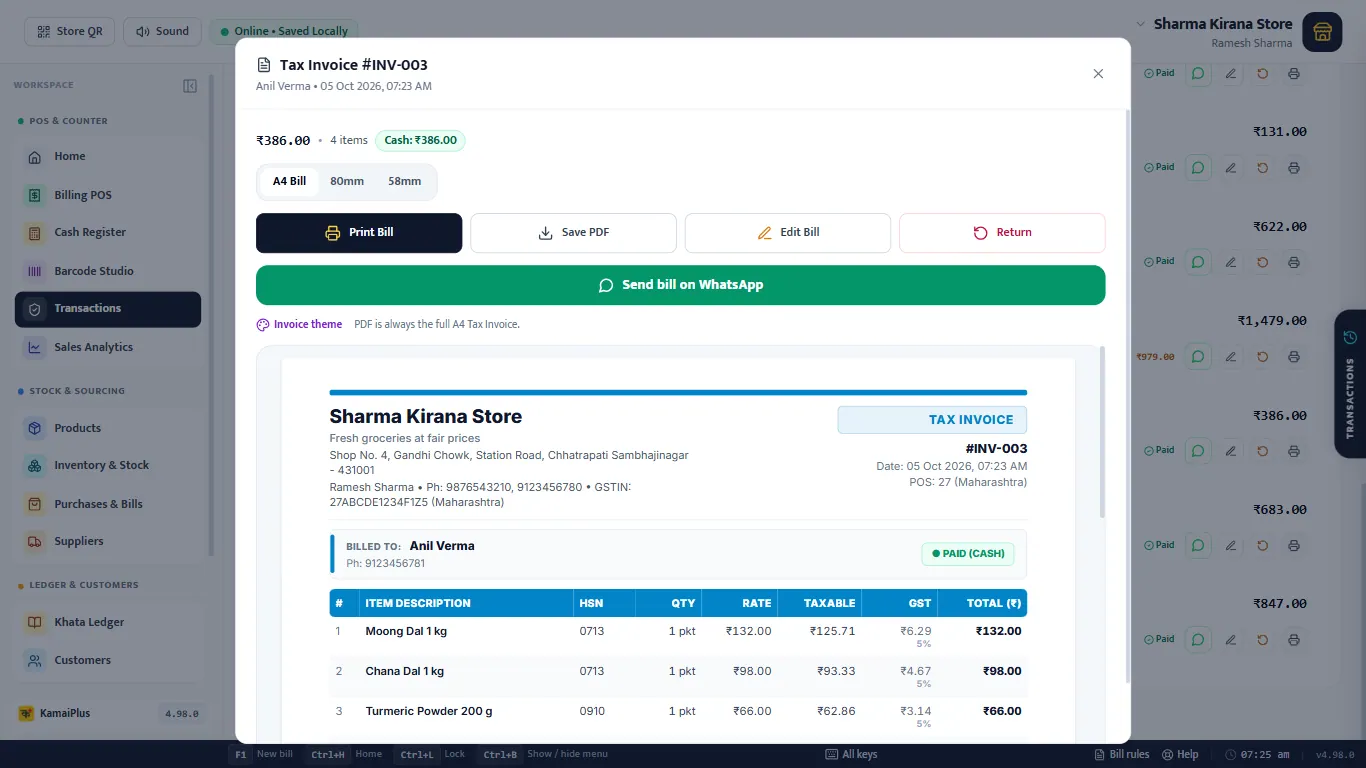Click the Return button in the dialog
Viewport: 1366px width, 768px height.
(1002, 233)
